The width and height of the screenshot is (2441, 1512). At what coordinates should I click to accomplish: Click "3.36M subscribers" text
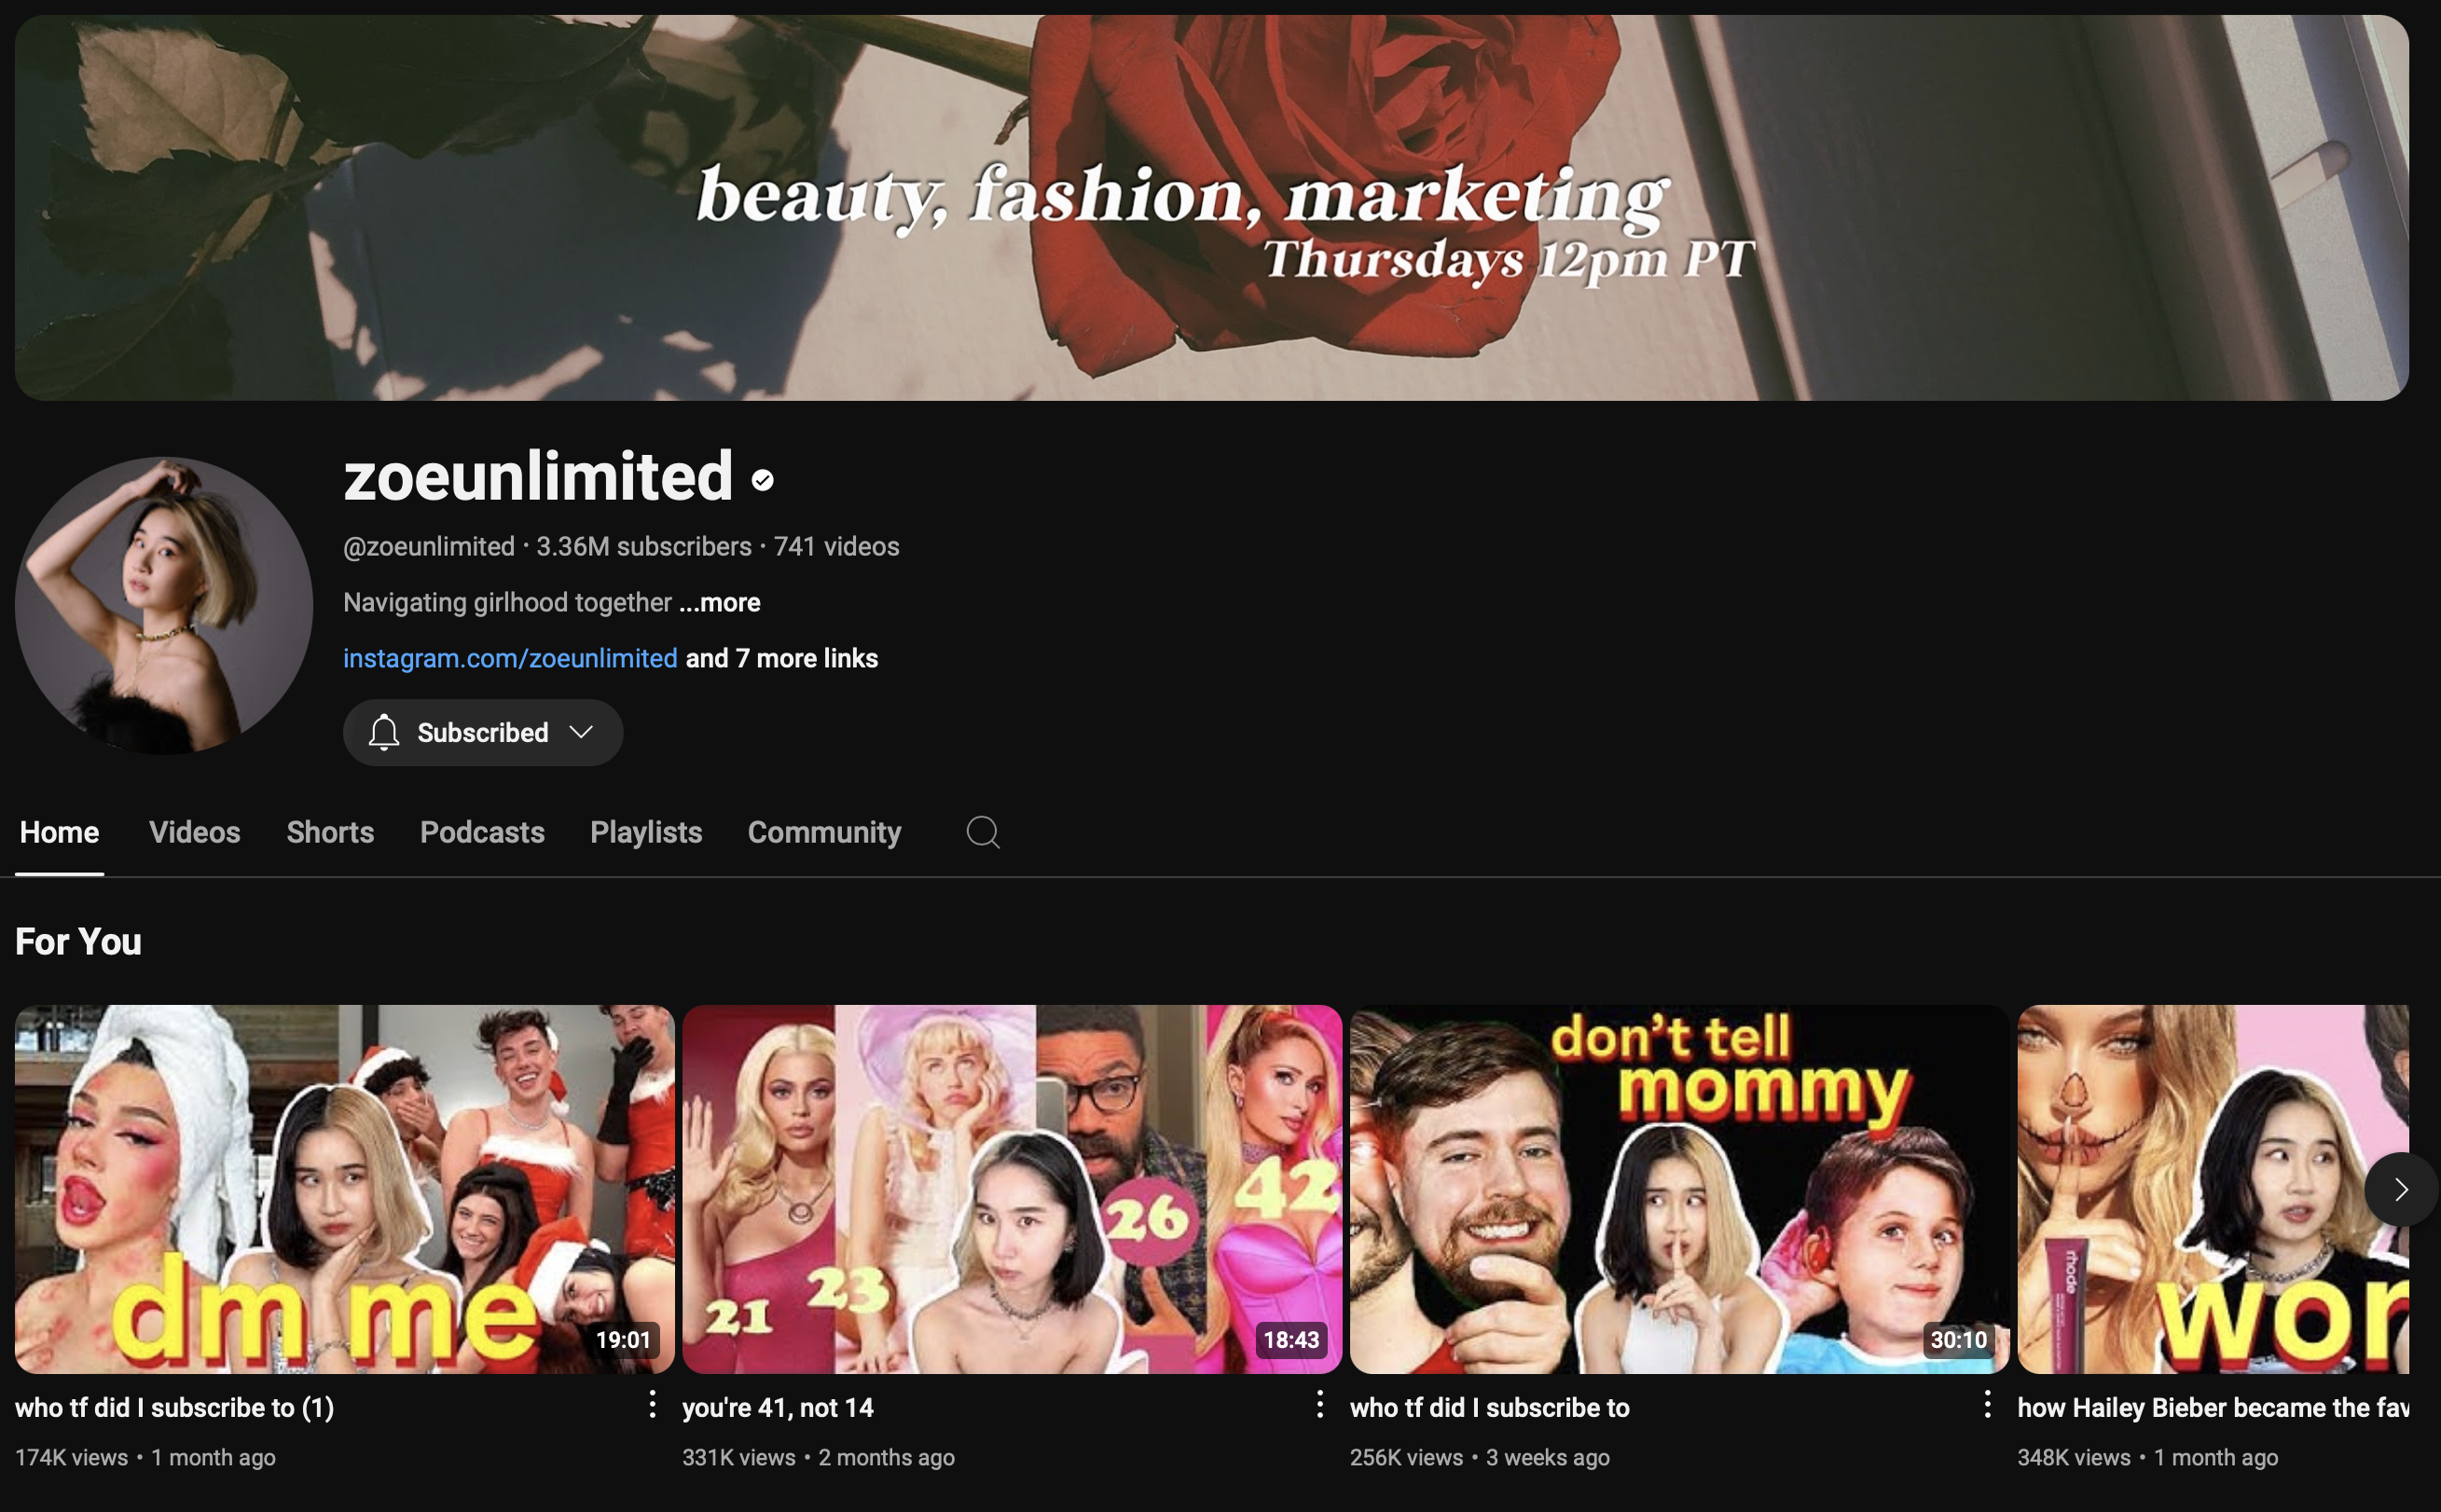[644, 546]
